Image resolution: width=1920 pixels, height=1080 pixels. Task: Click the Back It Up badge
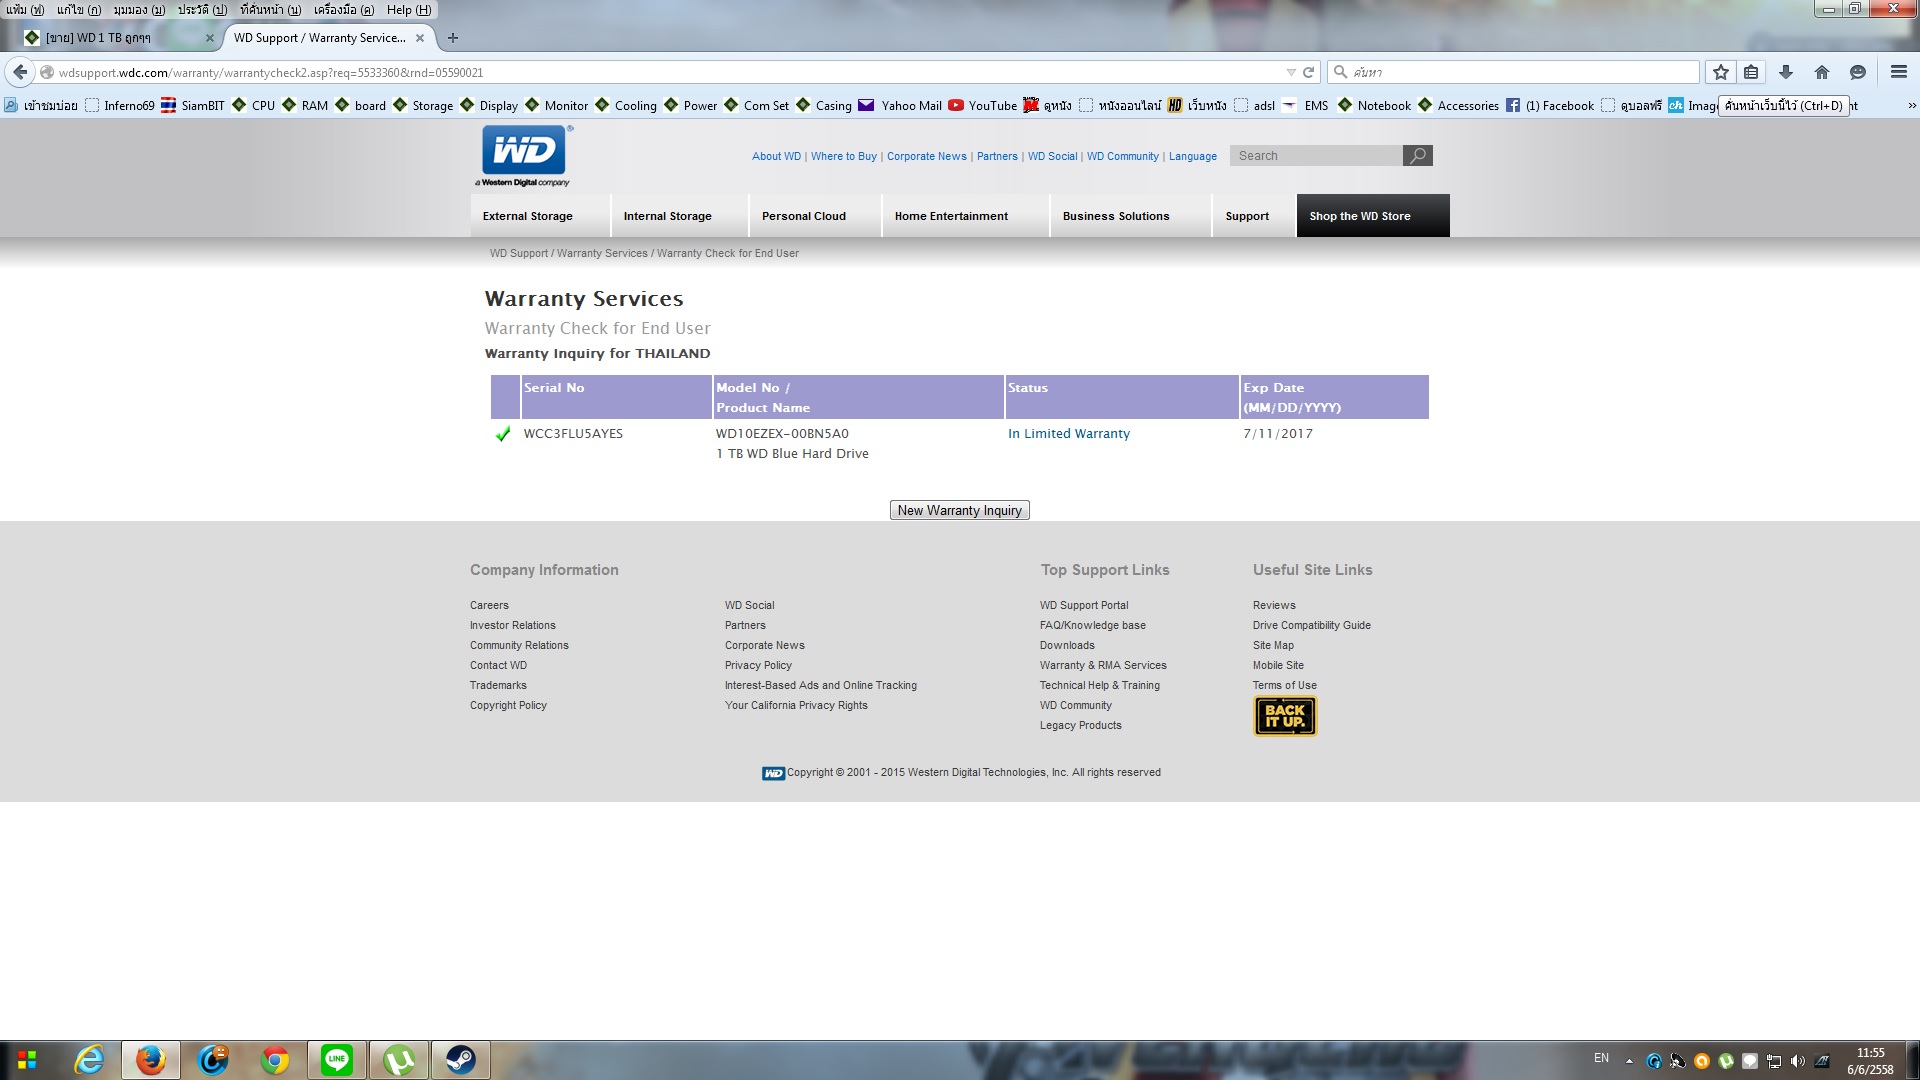pyautogui.click(x=1285, y=716)
